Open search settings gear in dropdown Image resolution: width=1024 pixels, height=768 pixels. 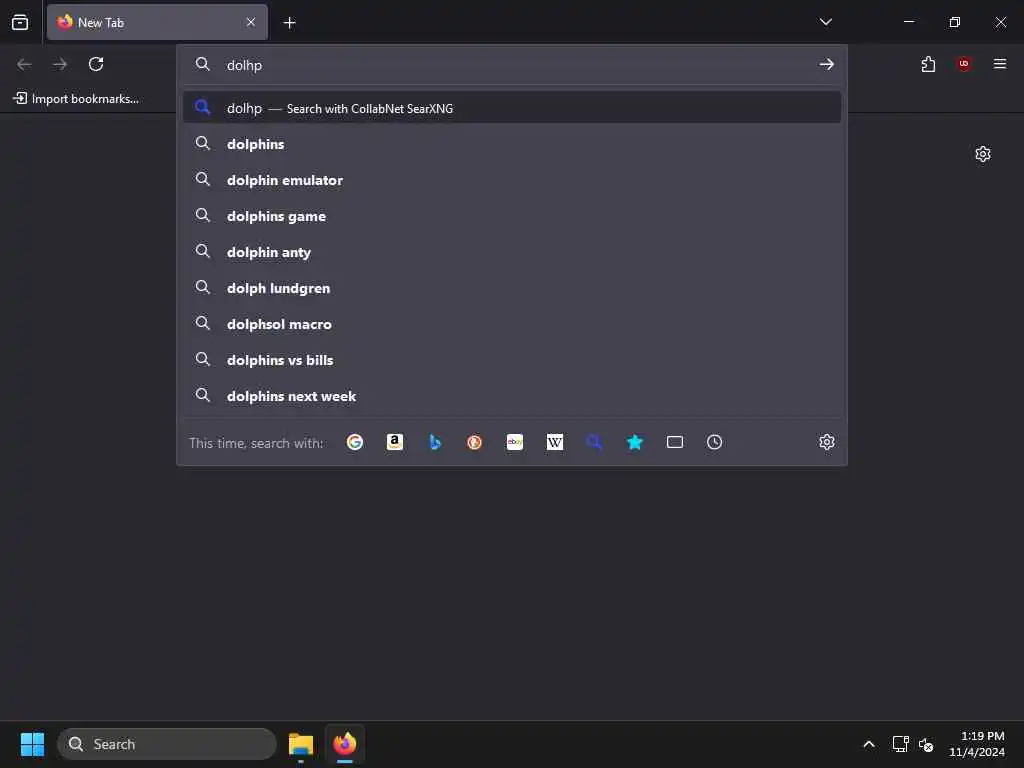(x=827, y=442)
